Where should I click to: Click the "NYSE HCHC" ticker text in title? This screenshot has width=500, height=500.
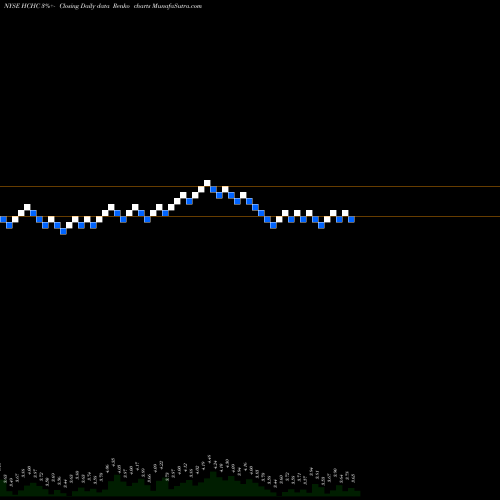22,6
